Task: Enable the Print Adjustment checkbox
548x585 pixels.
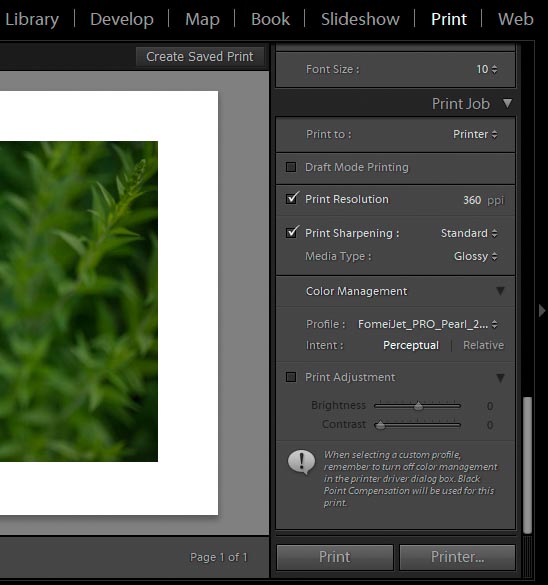Action: [x=291, y=377]
